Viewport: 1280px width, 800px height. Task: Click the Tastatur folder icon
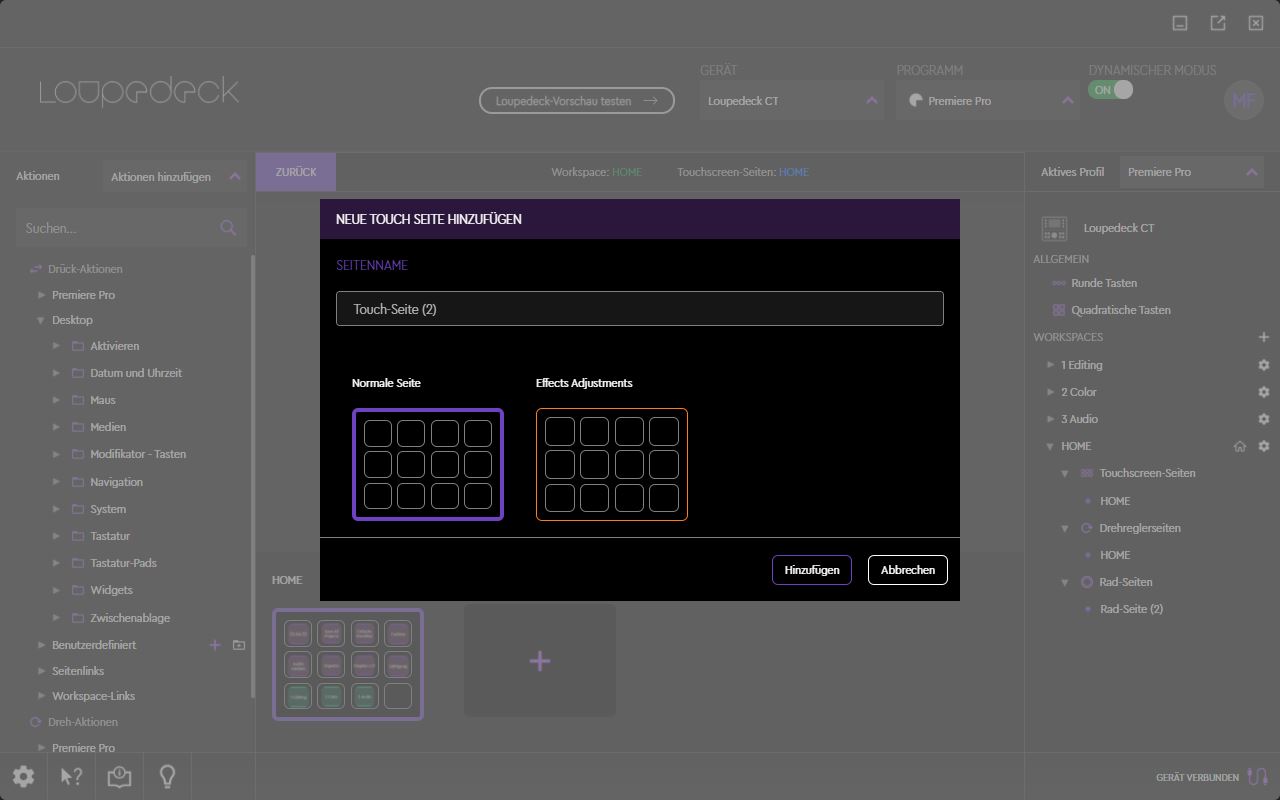click(x=78, y=536)
